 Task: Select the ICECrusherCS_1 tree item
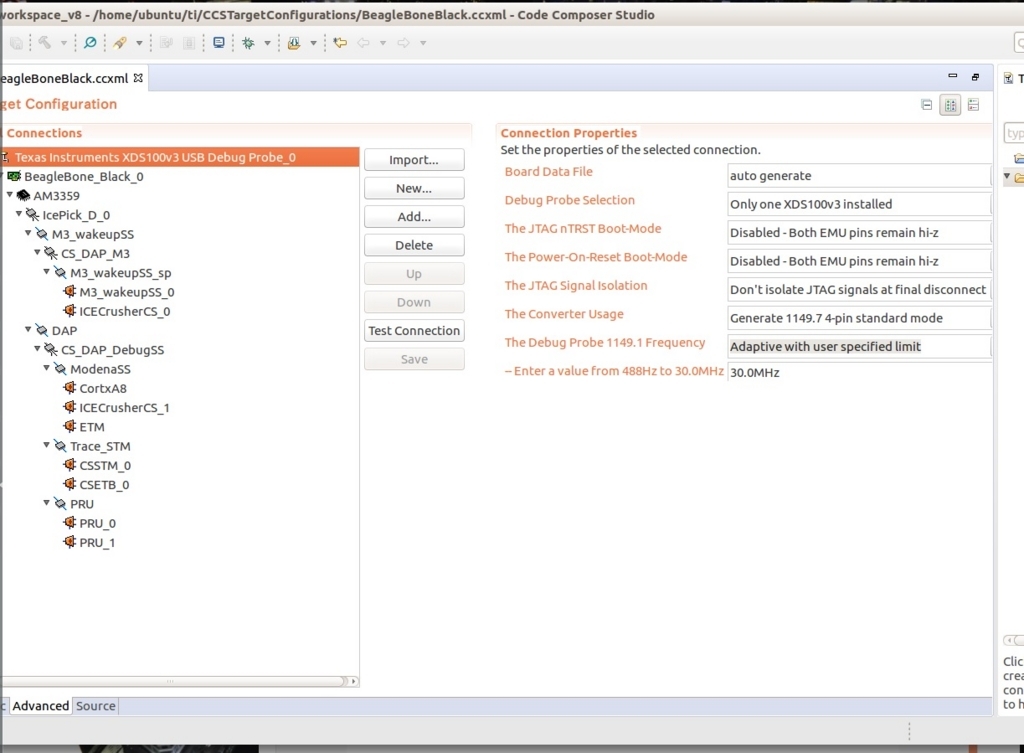click(x=124, y=408)
